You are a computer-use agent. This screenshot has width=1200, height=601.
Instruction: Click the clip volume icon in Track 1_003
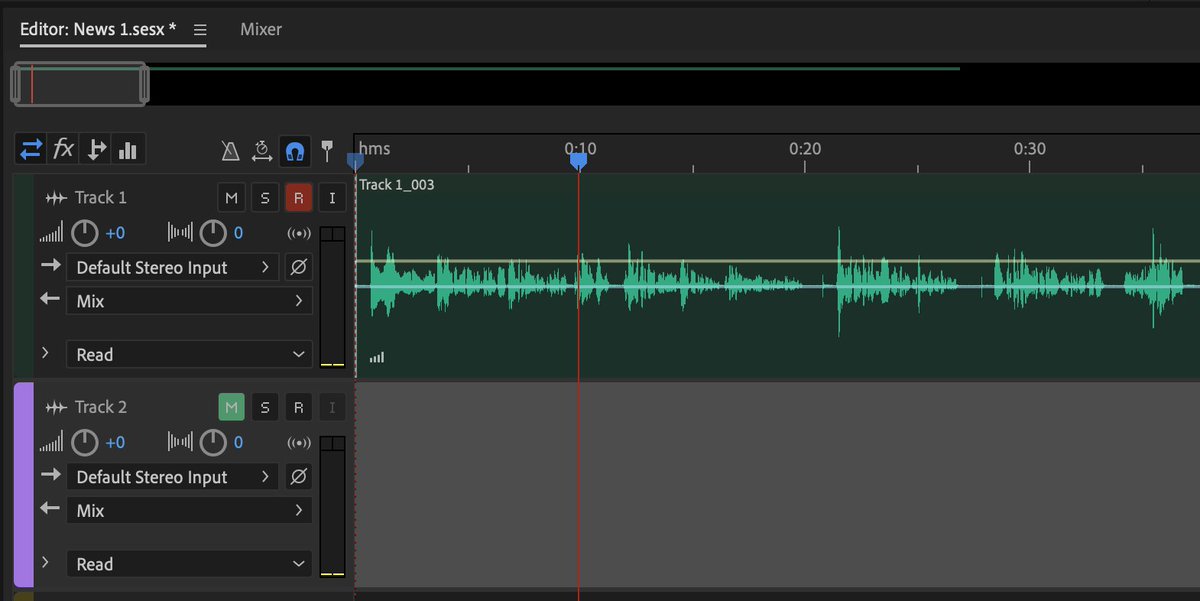(377, 357)
